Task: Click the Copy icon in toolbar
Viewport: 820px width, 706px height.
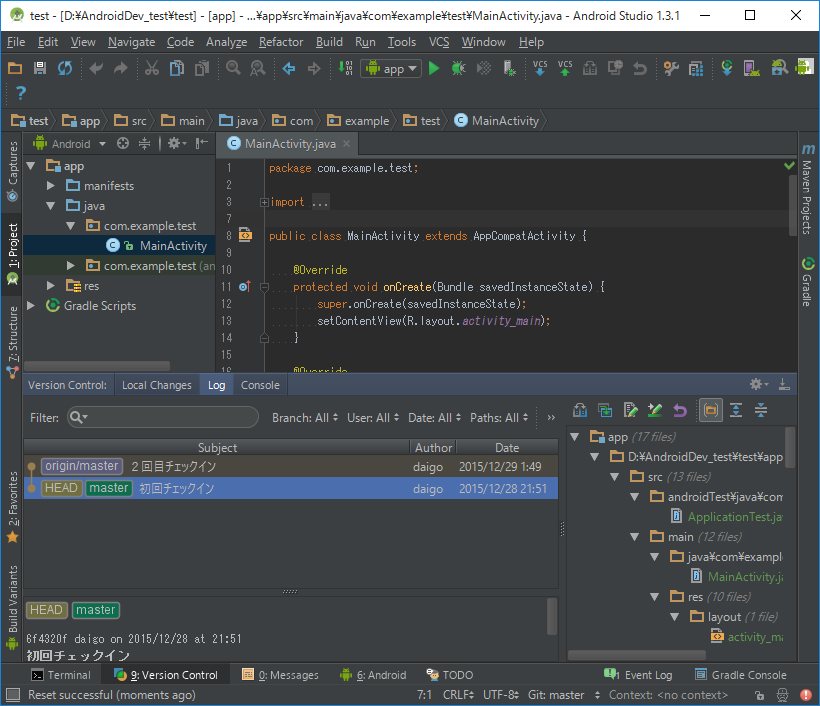Action: (177, 68)
